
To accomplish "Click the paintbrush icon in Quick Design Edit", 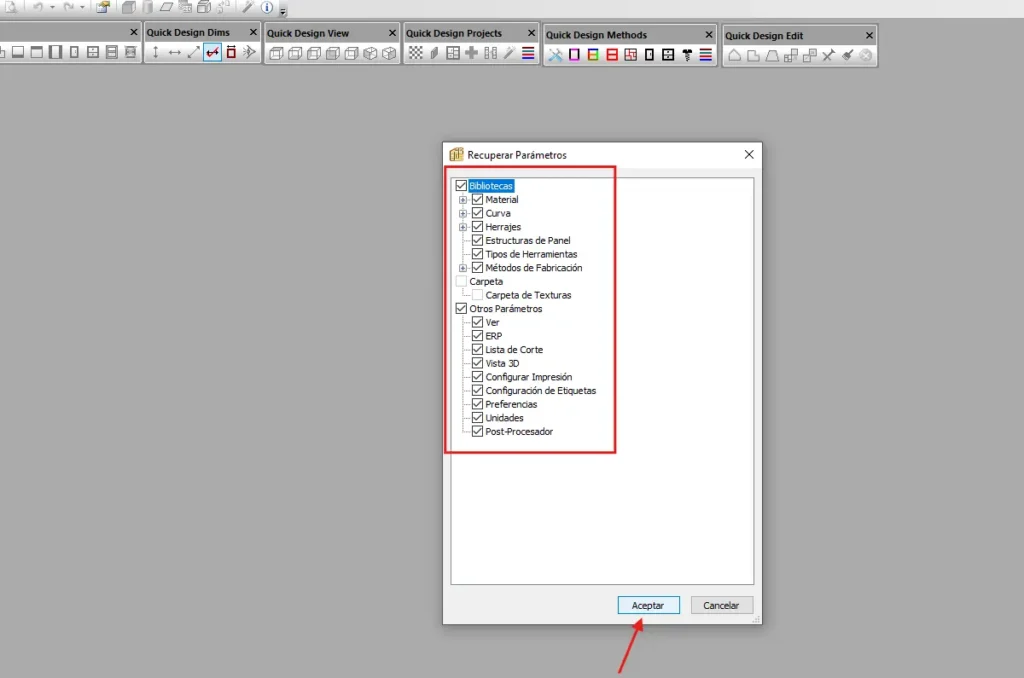I will tap(847, 56).
